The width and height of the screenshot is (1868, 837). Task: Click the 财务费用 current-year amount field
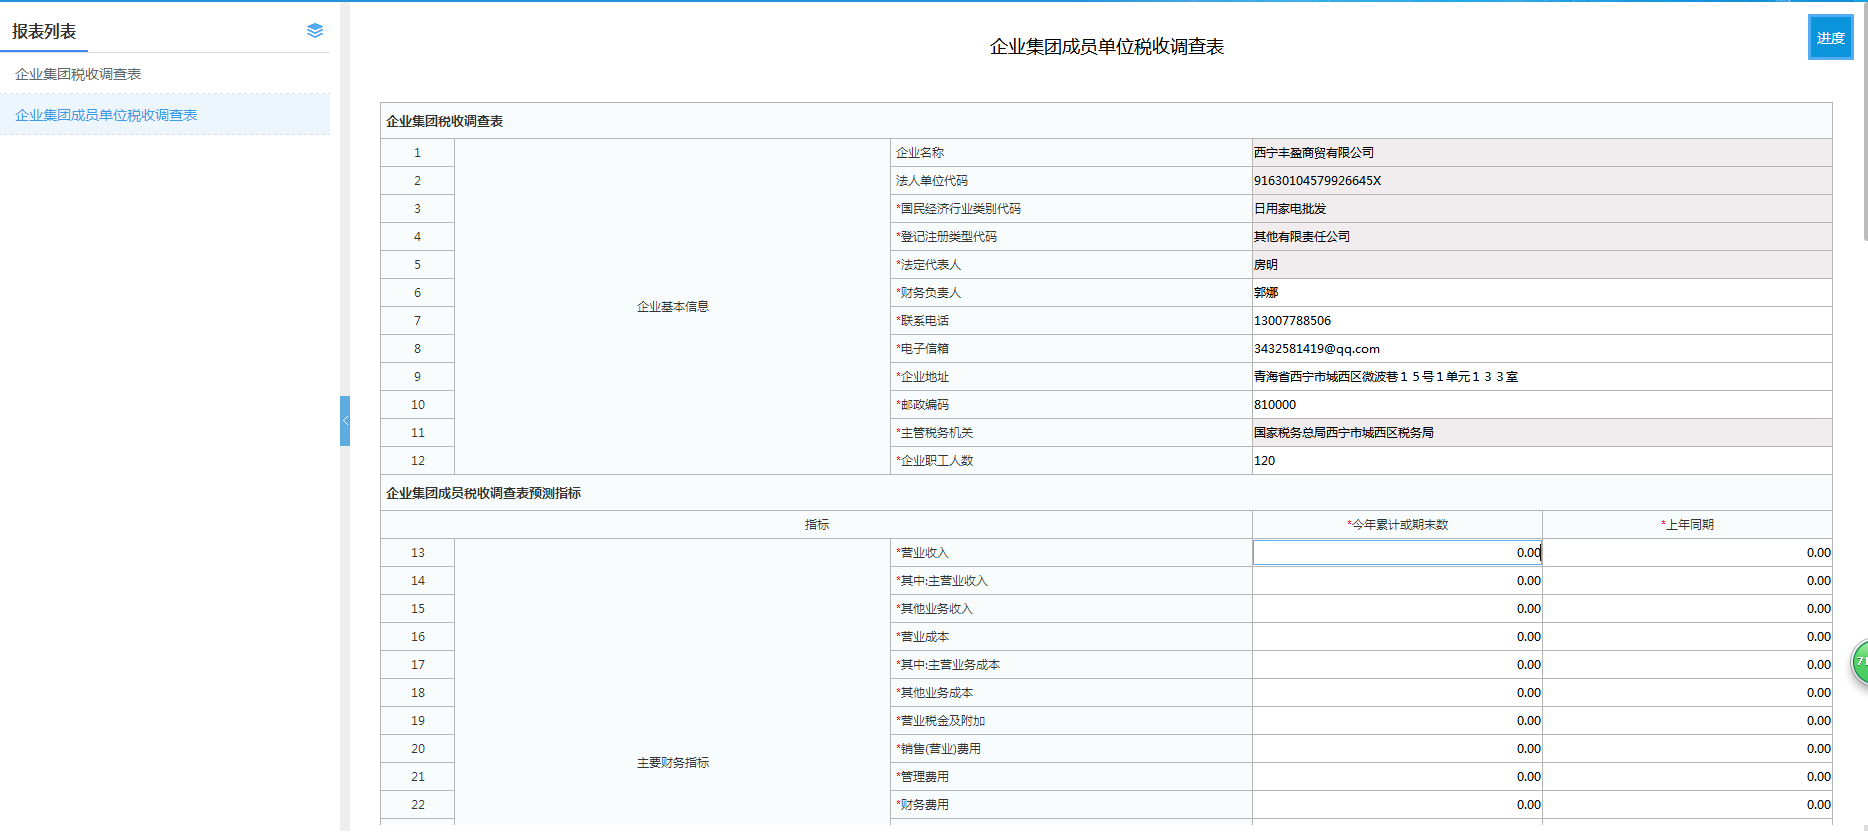click(x=1397, y=805)
